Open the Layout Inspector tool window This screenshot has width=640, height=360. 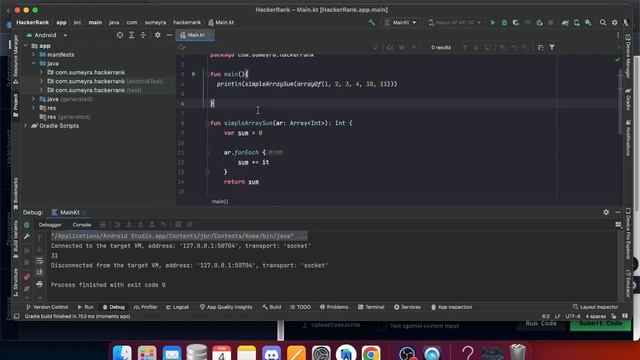pos(596,307)
